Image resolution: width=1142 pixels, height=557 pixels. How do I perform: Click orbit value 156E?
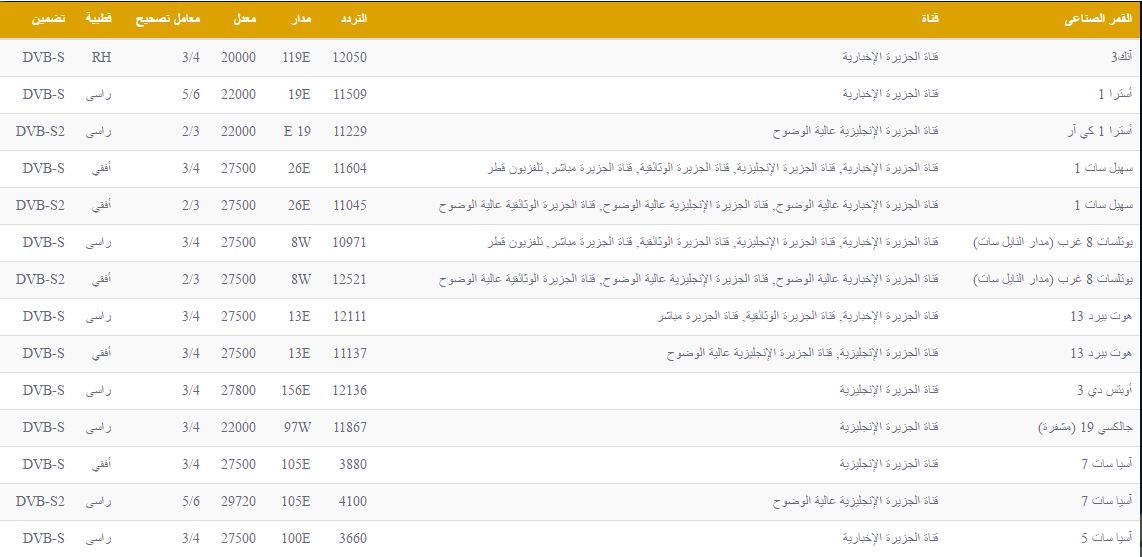click(296, 391)
